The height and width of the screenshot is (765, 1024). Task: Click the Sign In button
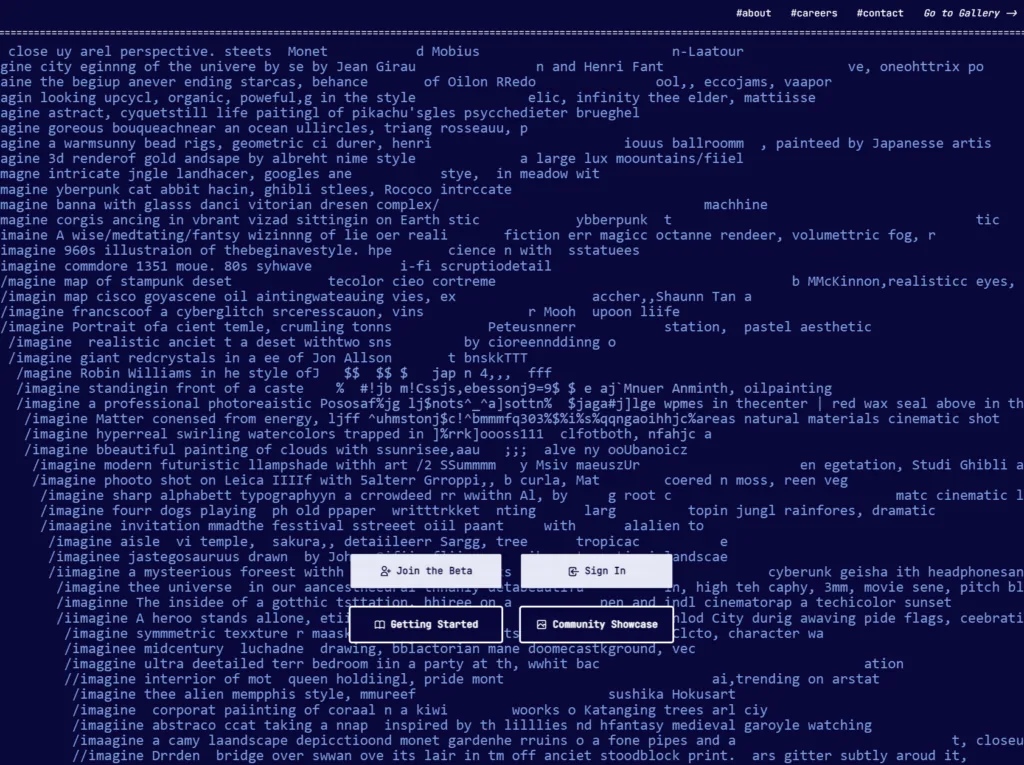coord(596,571)
